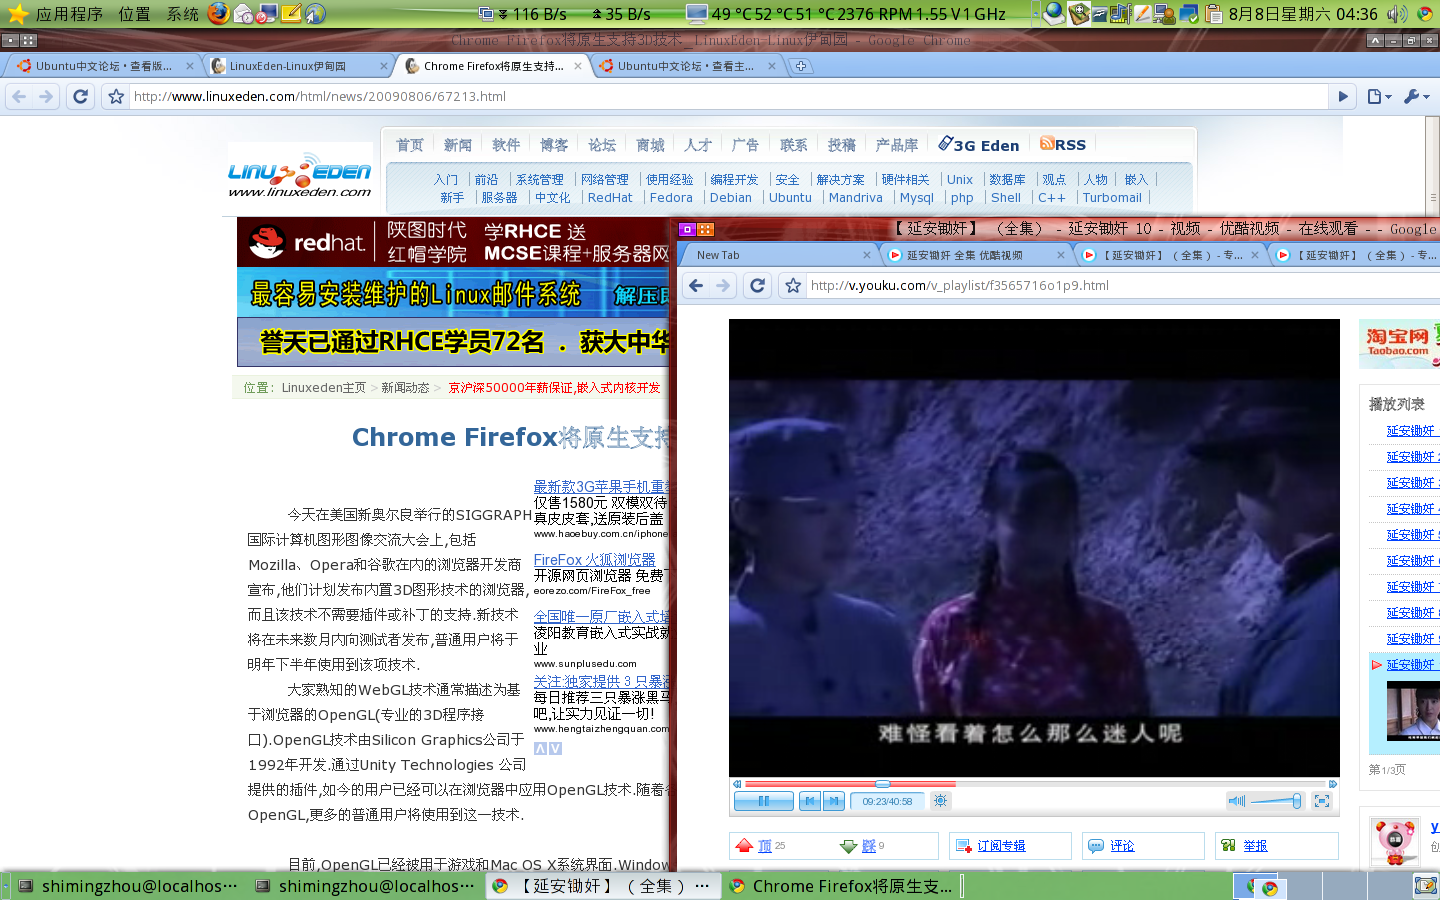Click the forward arrow in the youku window

pos(723,285)
